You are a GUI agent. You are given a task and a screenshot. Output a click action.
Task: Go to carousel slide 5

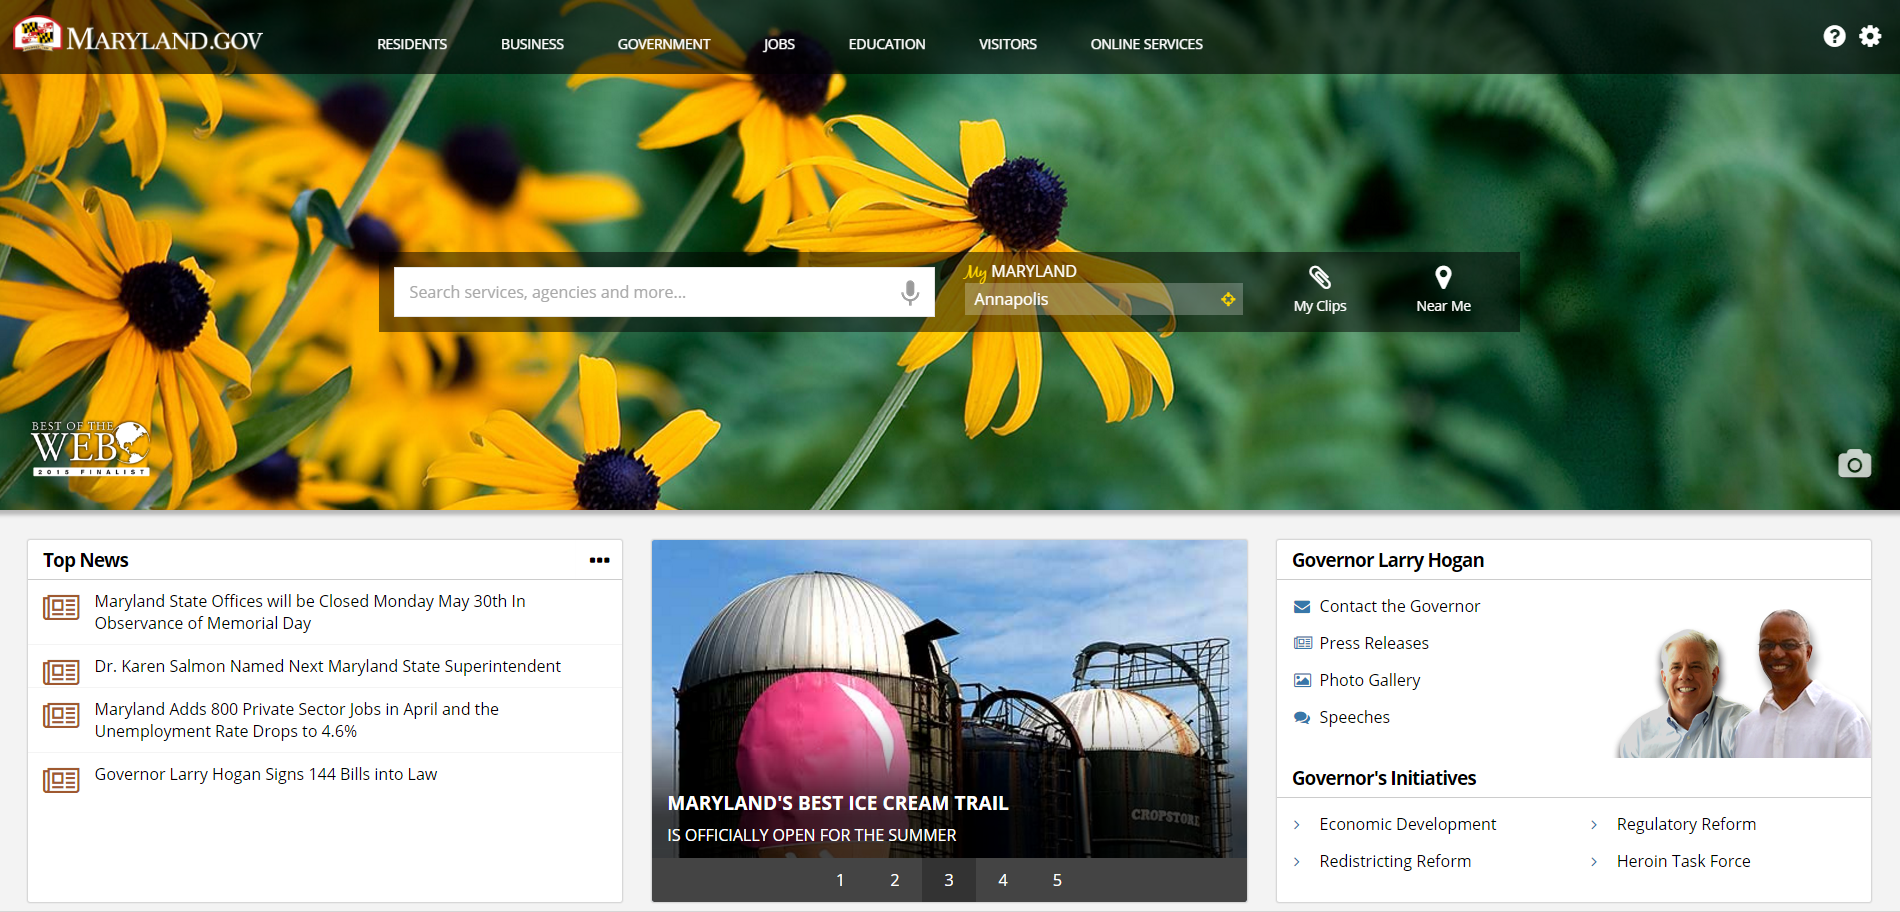point(1057,880)
